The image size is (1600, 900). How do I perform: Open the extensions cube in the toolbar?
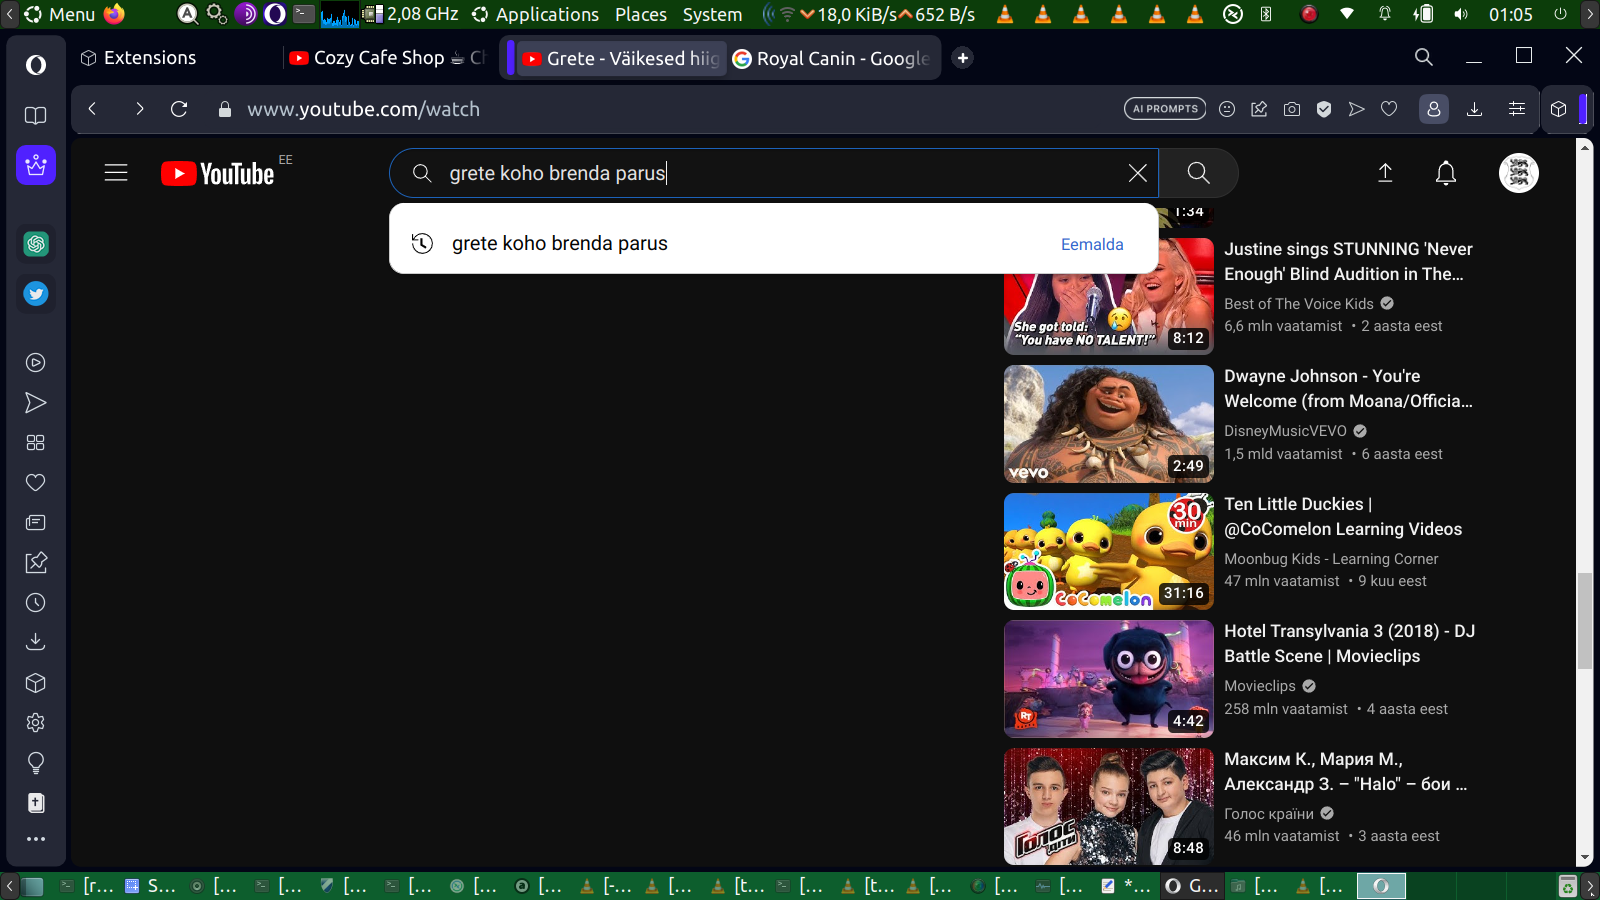coord(1558,109)
